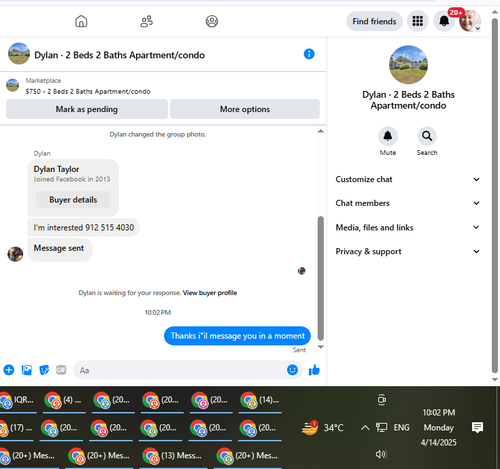Open the volume speaker tray icon
Screen dimensions: 500x469
(x=381, y=454)
